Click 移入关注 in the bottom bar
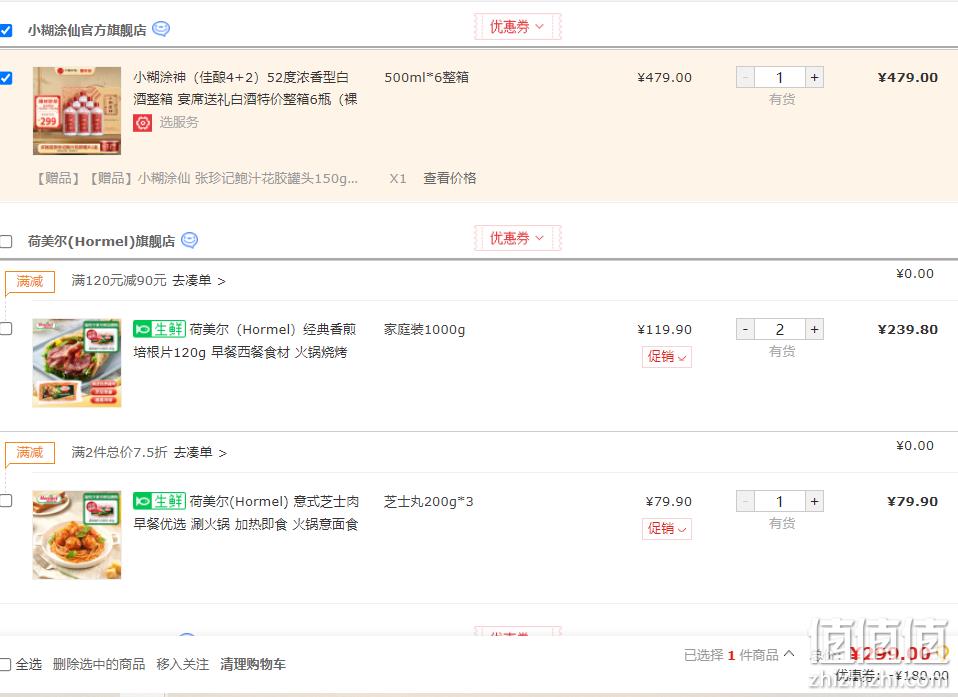Screen dimensions: 958x697 [x=183, y=664]
